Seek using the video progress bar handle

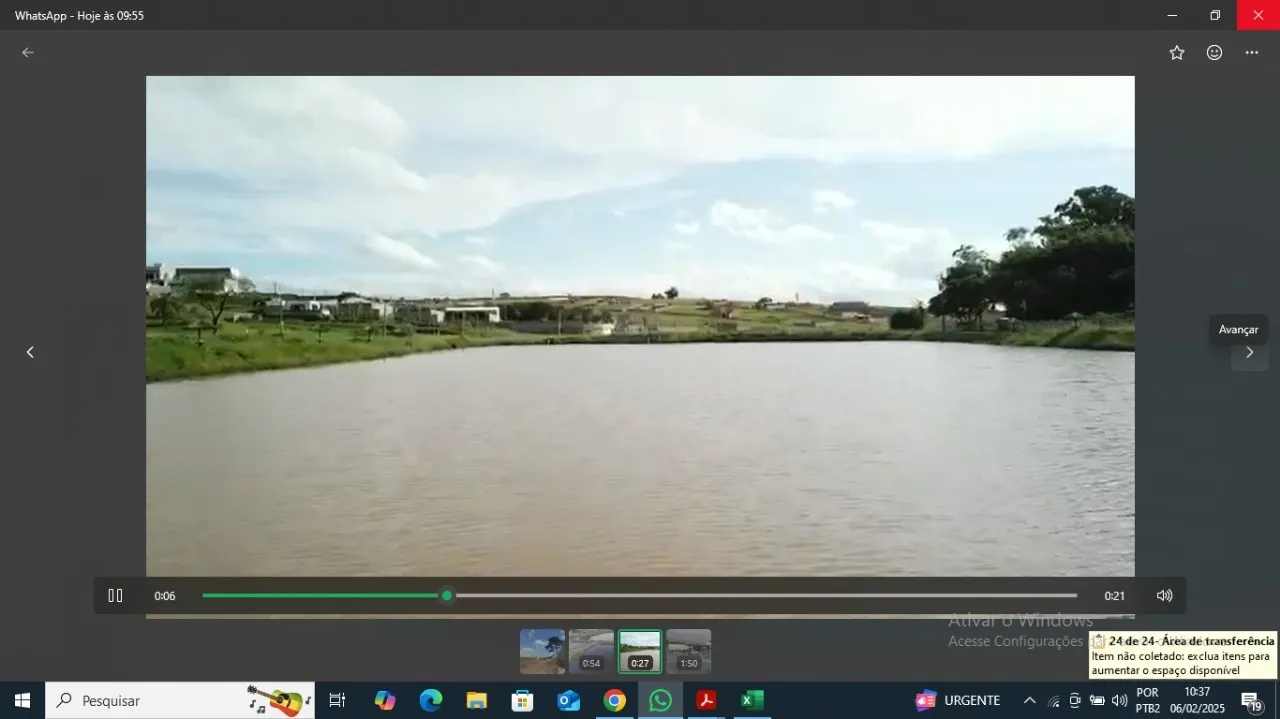pyautogui.click(x=447, y=595)
